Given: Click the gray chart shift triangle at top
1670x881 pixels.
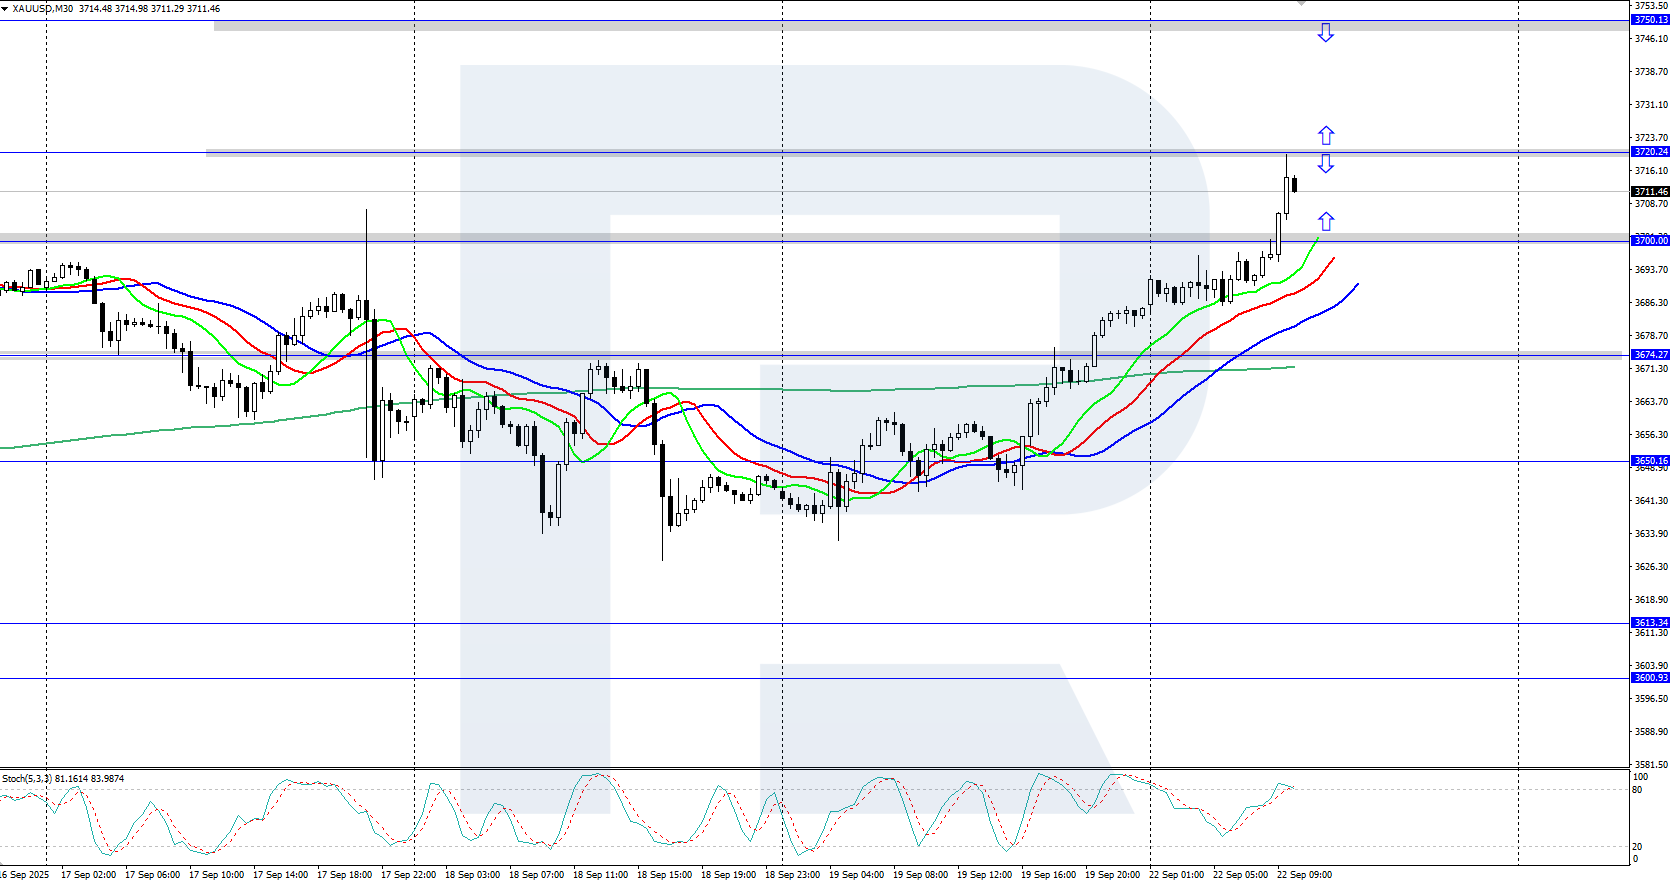Looking at the screenshot, I should [x=1301, y=4].
